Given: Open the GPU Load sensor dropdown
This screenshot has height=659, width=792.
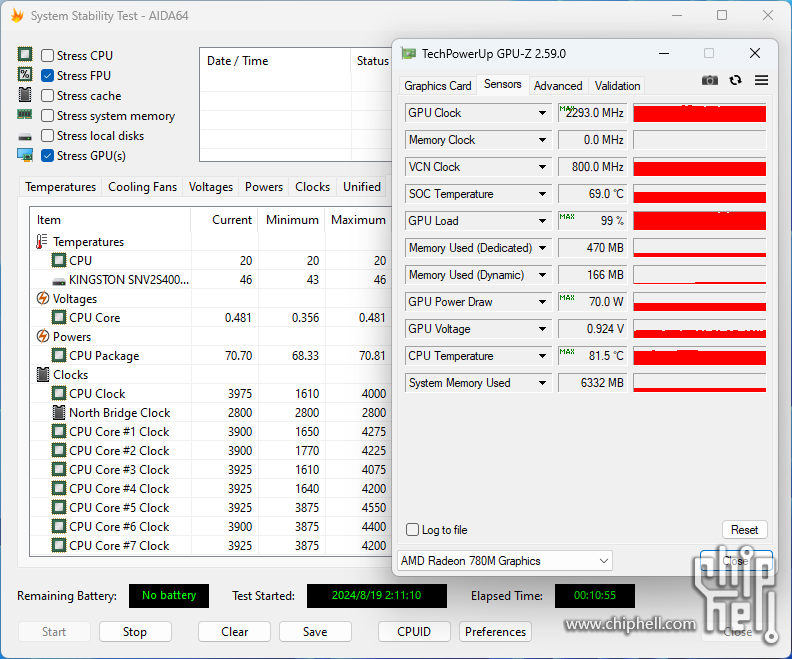Looking at the screenshot, I should [542, 221].
